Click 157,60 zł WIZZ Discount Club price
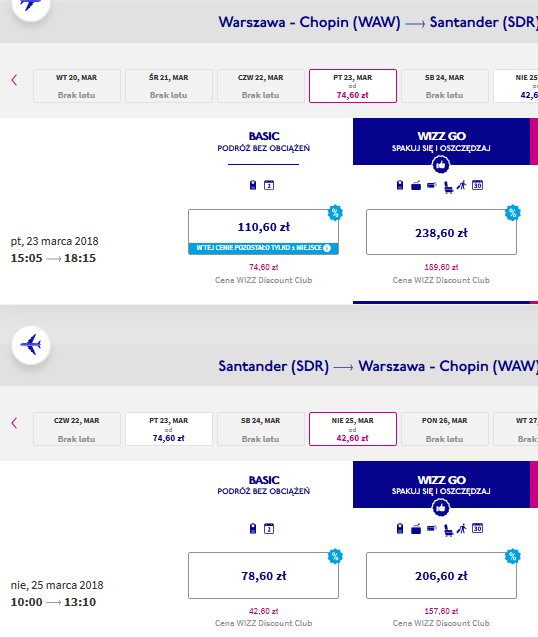This screenshot has width=538, height=637. tap(441, 611)
